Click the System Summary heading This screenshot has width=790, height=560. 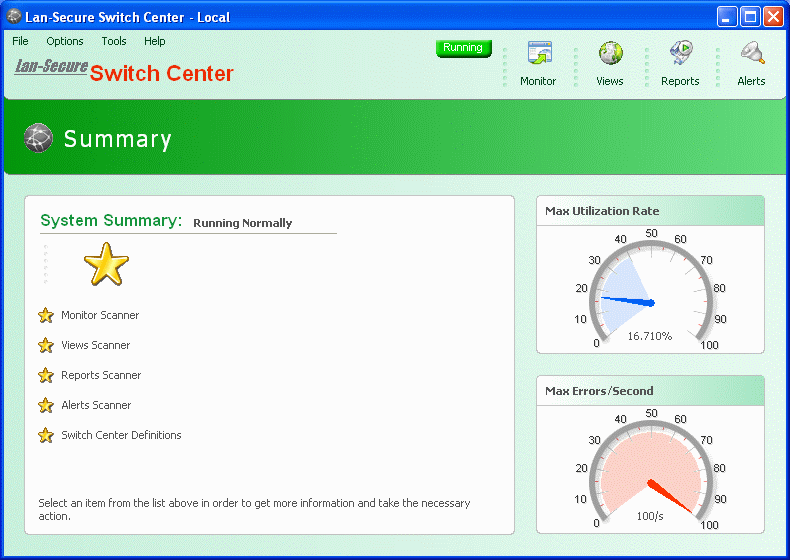click(111, 221)
